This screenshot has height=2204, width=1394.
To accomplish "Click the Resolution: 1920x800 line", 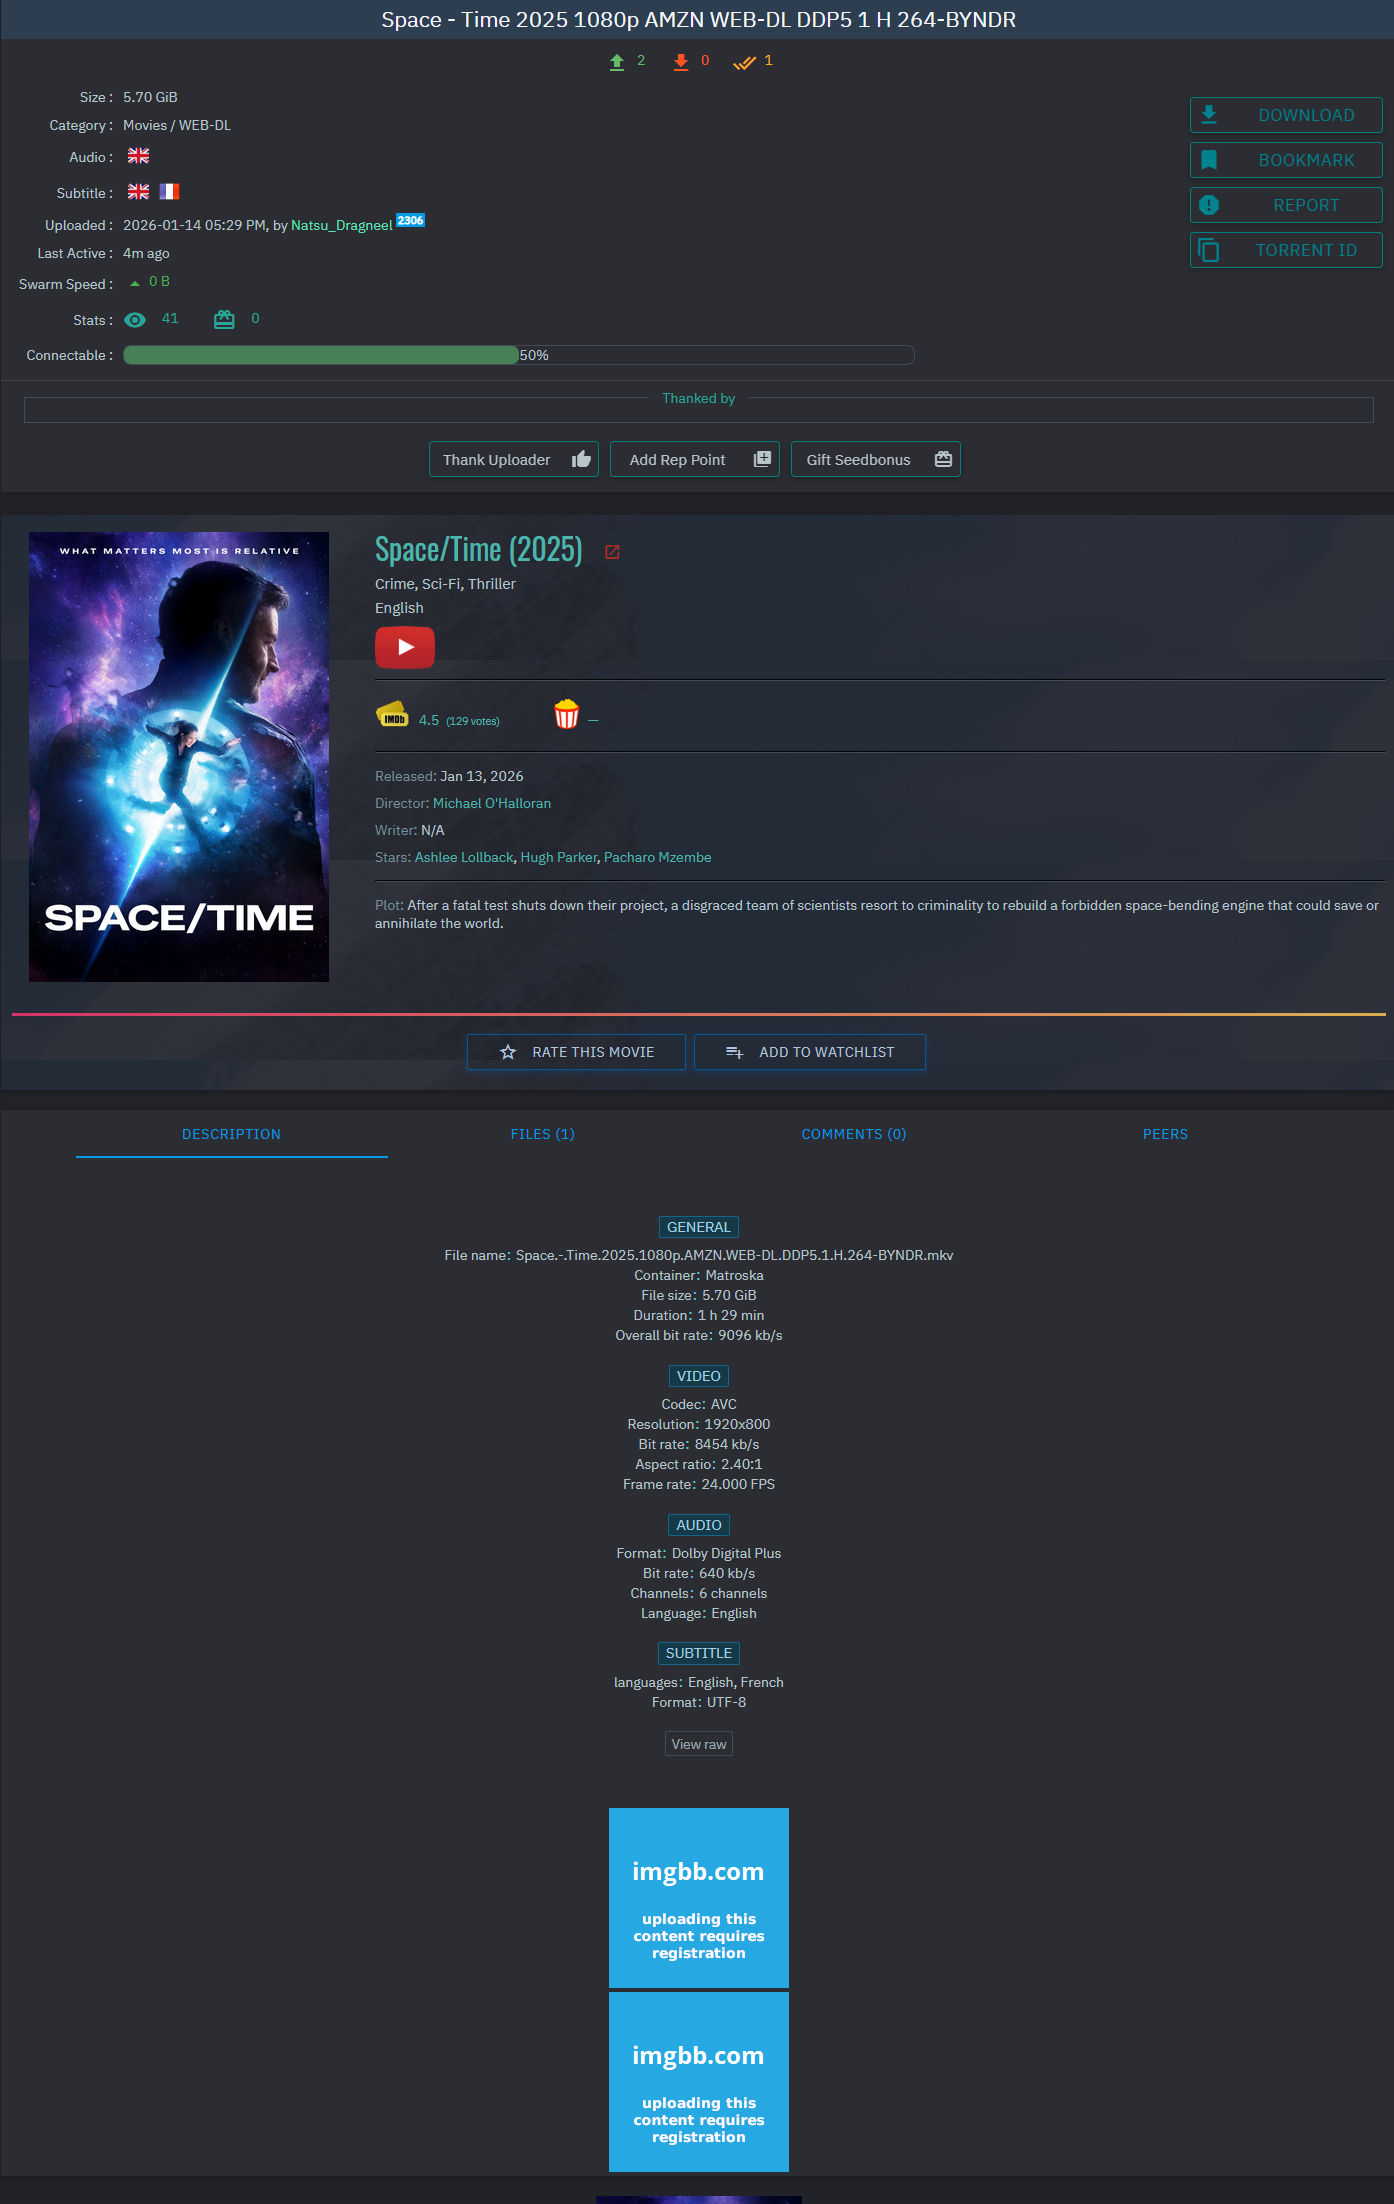I will (699, 1424).
